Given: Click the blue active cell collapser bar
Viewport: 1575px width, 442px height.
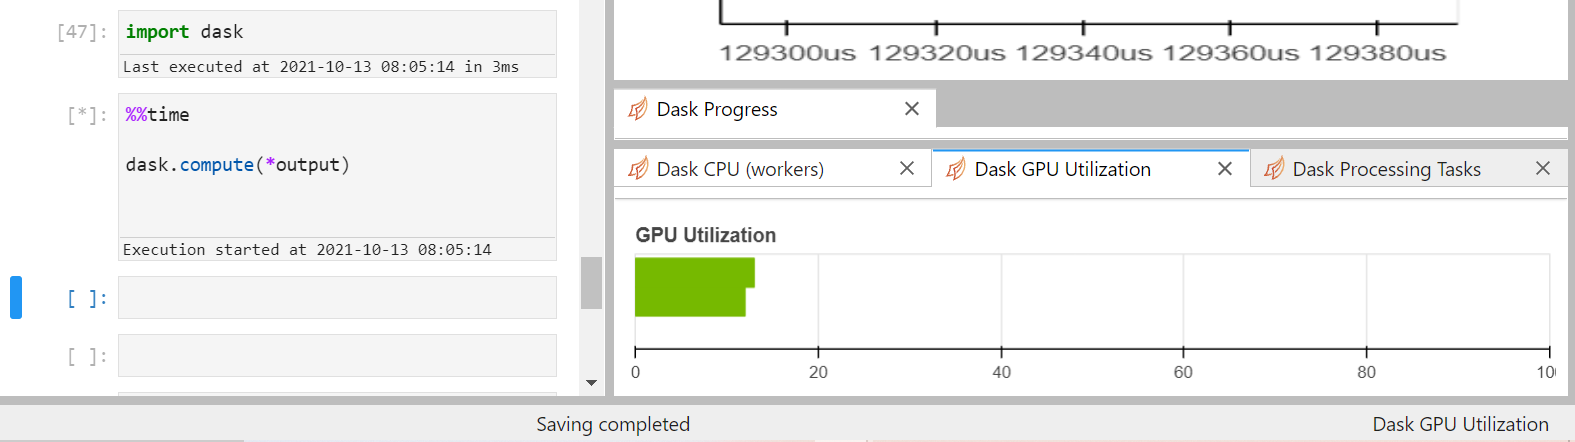Looking at the screenshot, I should tap(16, 298).
